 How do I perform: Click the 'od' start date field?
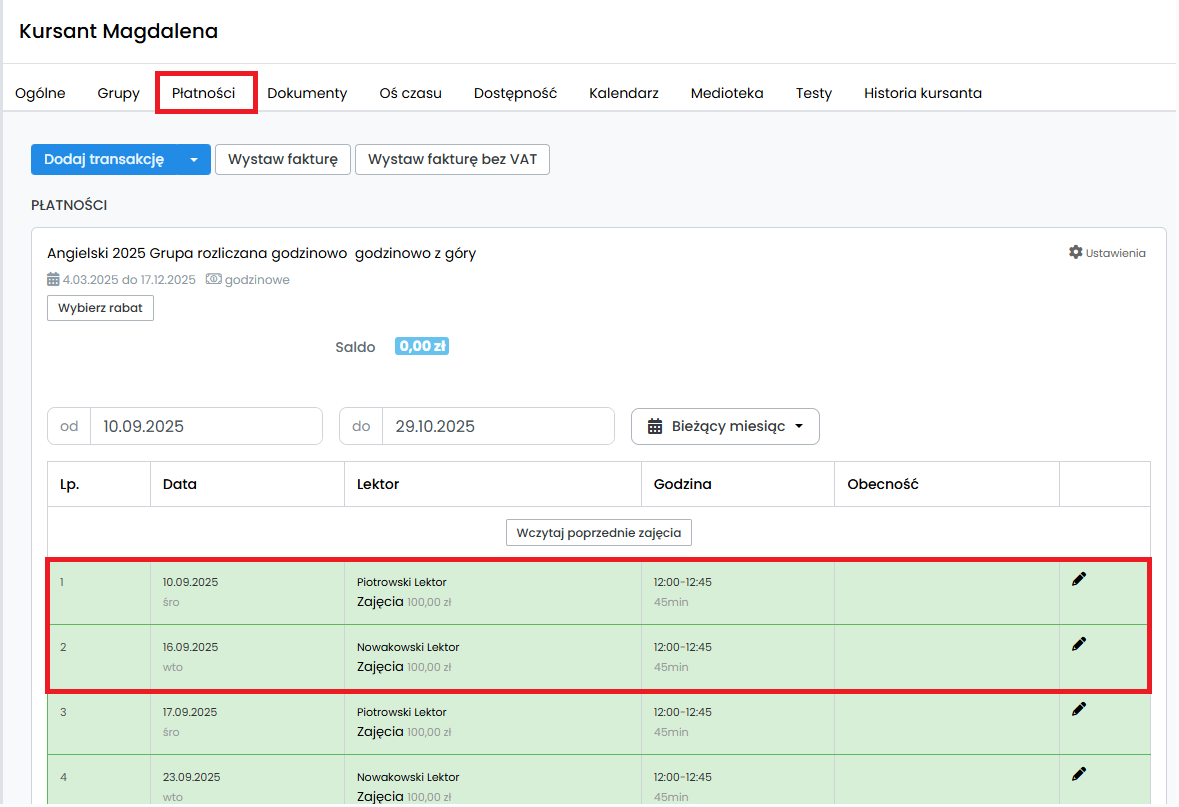206,426
